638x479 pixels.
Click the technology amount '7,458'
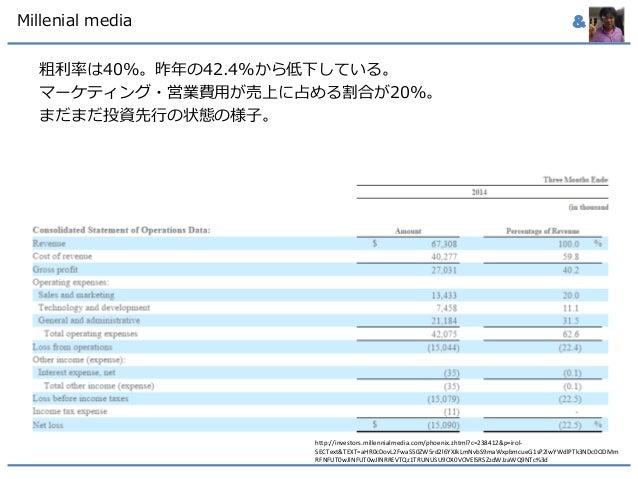tap(446, 308)
